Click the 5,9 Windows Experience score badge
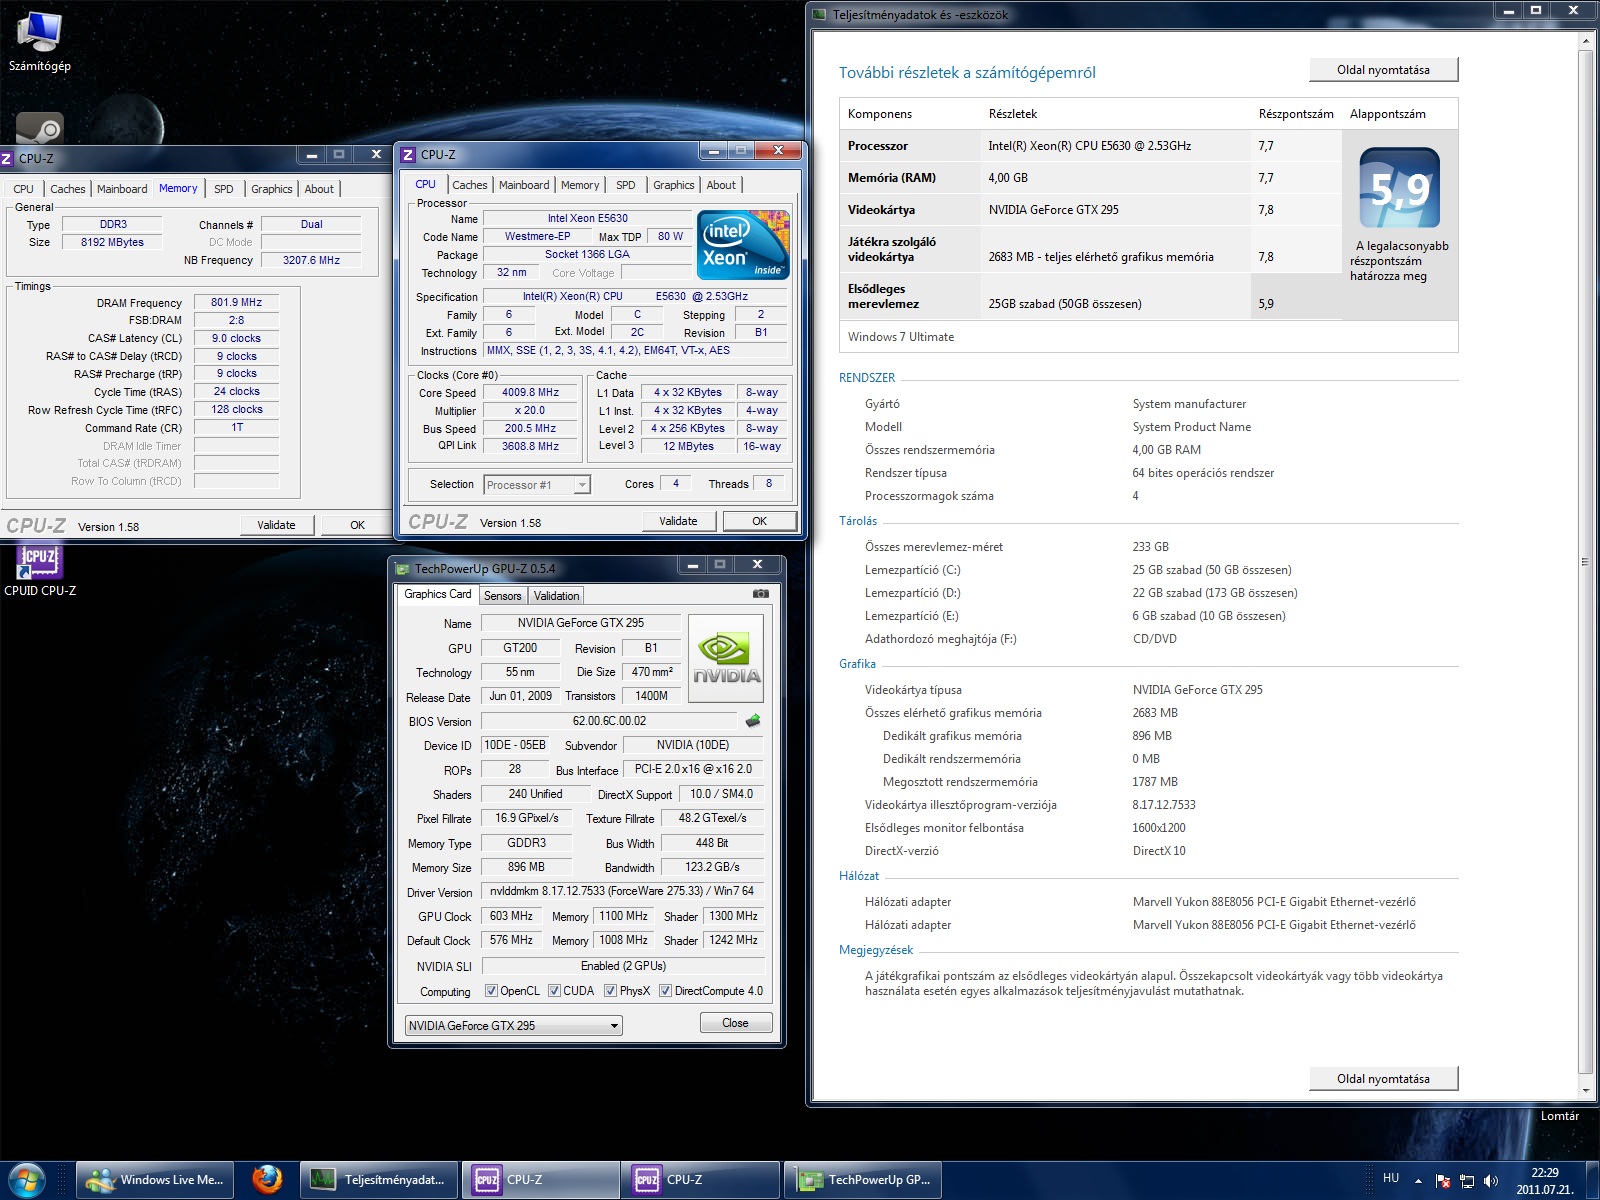The width and height of the screenshot is (1600, 1200). (1399, 188)
